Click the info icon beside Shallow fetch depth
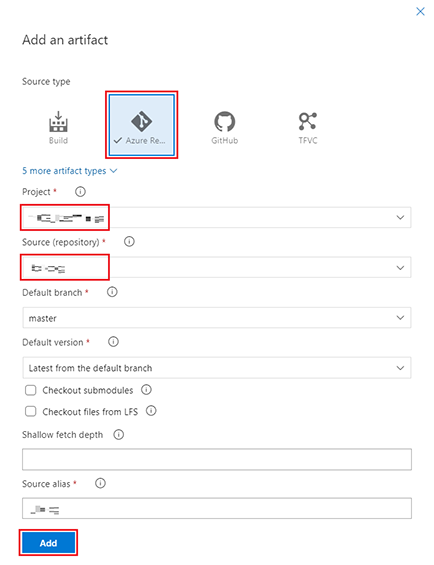The height and width of the screenshot is (565, 434). click(119, 435)
